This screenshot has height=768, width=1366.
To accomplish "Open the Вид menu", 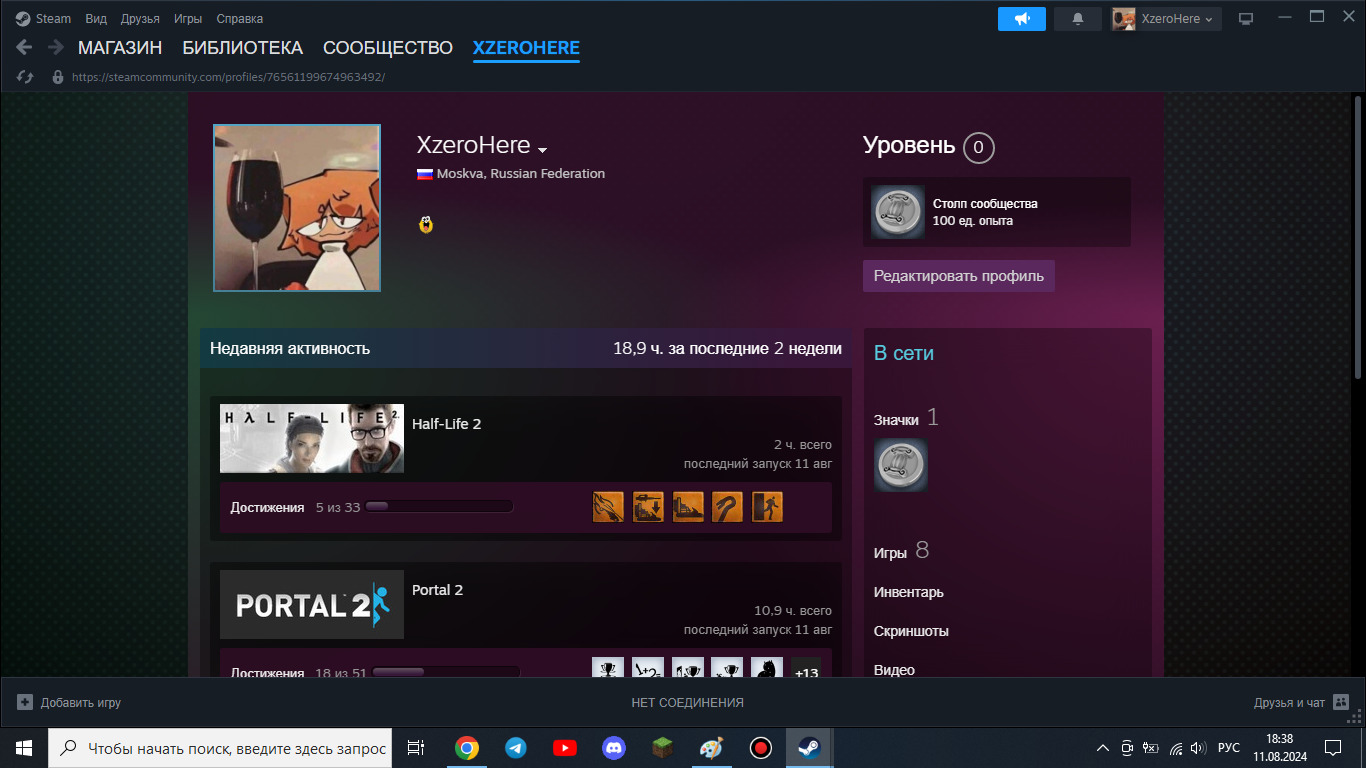I will (96, 19).
